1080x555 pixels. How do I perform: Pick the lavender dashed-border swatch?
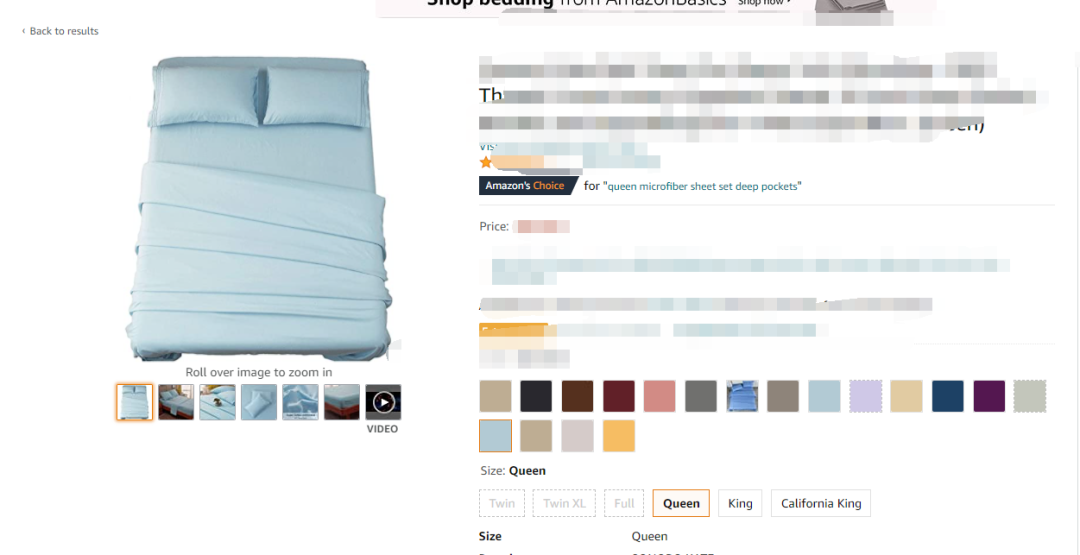pyautogui.click(x=865, y=396)
